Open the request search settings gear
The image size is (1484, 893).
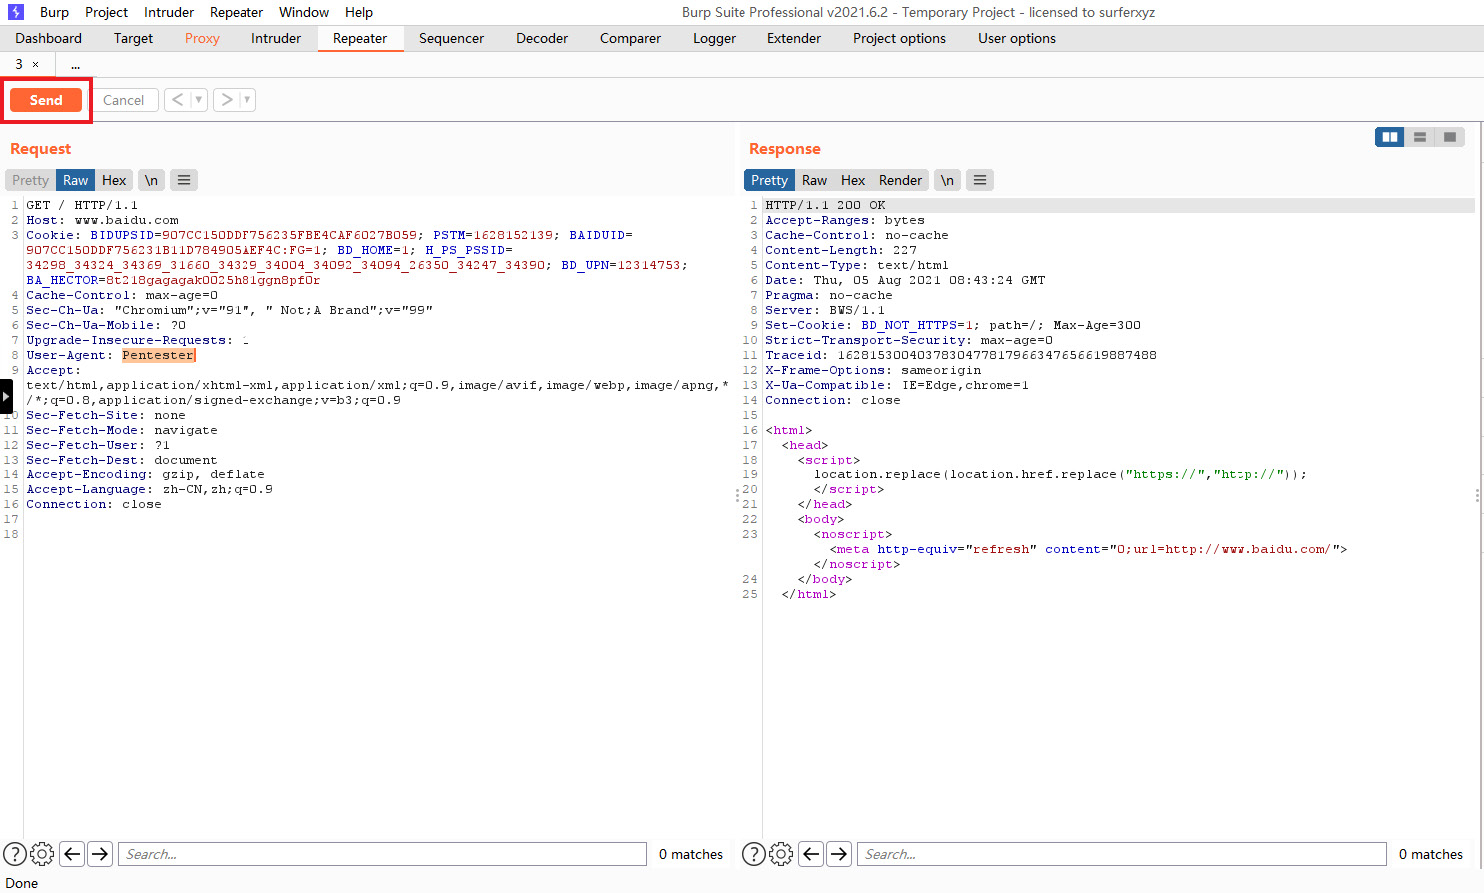coord(42,854)
